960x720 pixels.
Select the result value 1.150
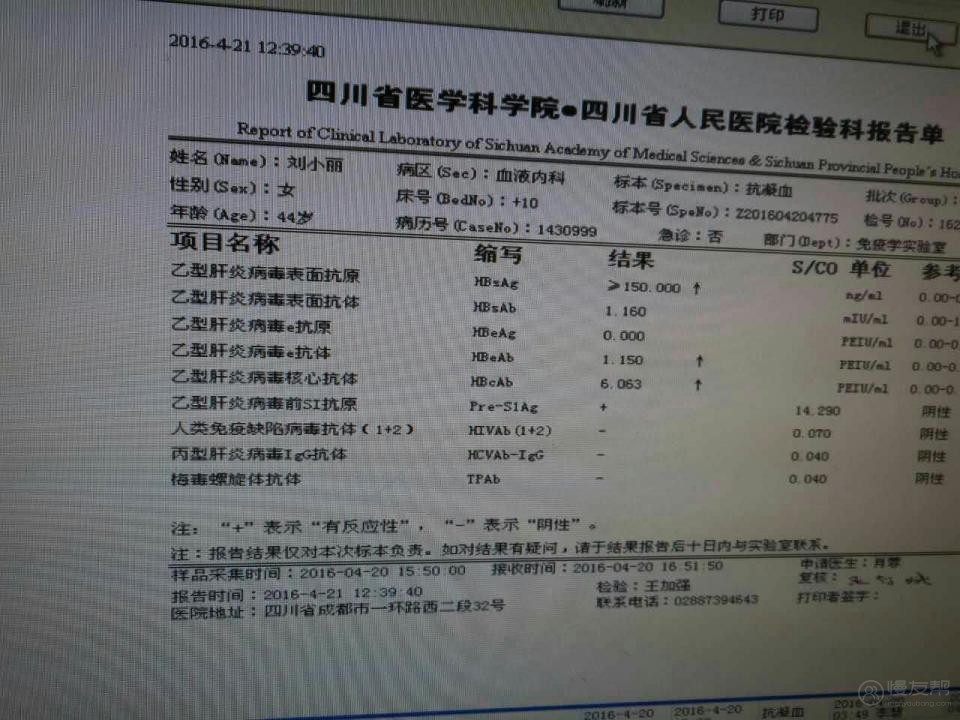[622, 360]
